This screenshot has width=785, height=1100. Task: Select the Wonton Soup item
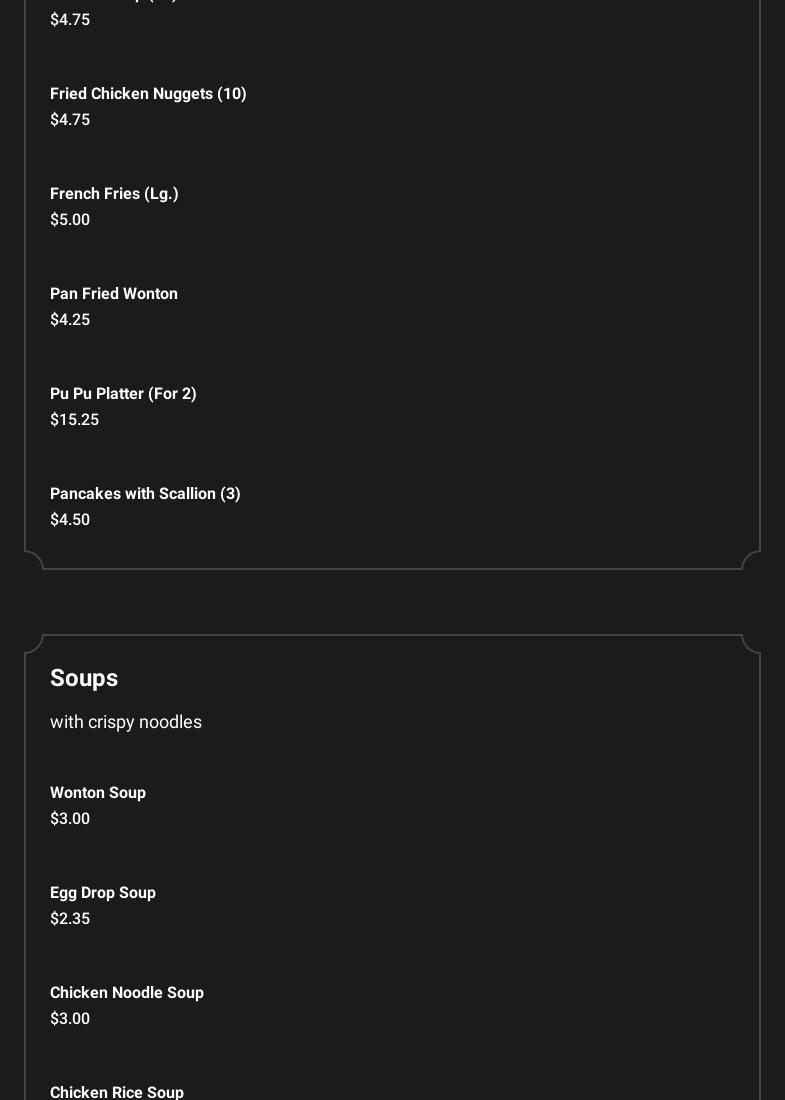98,793
